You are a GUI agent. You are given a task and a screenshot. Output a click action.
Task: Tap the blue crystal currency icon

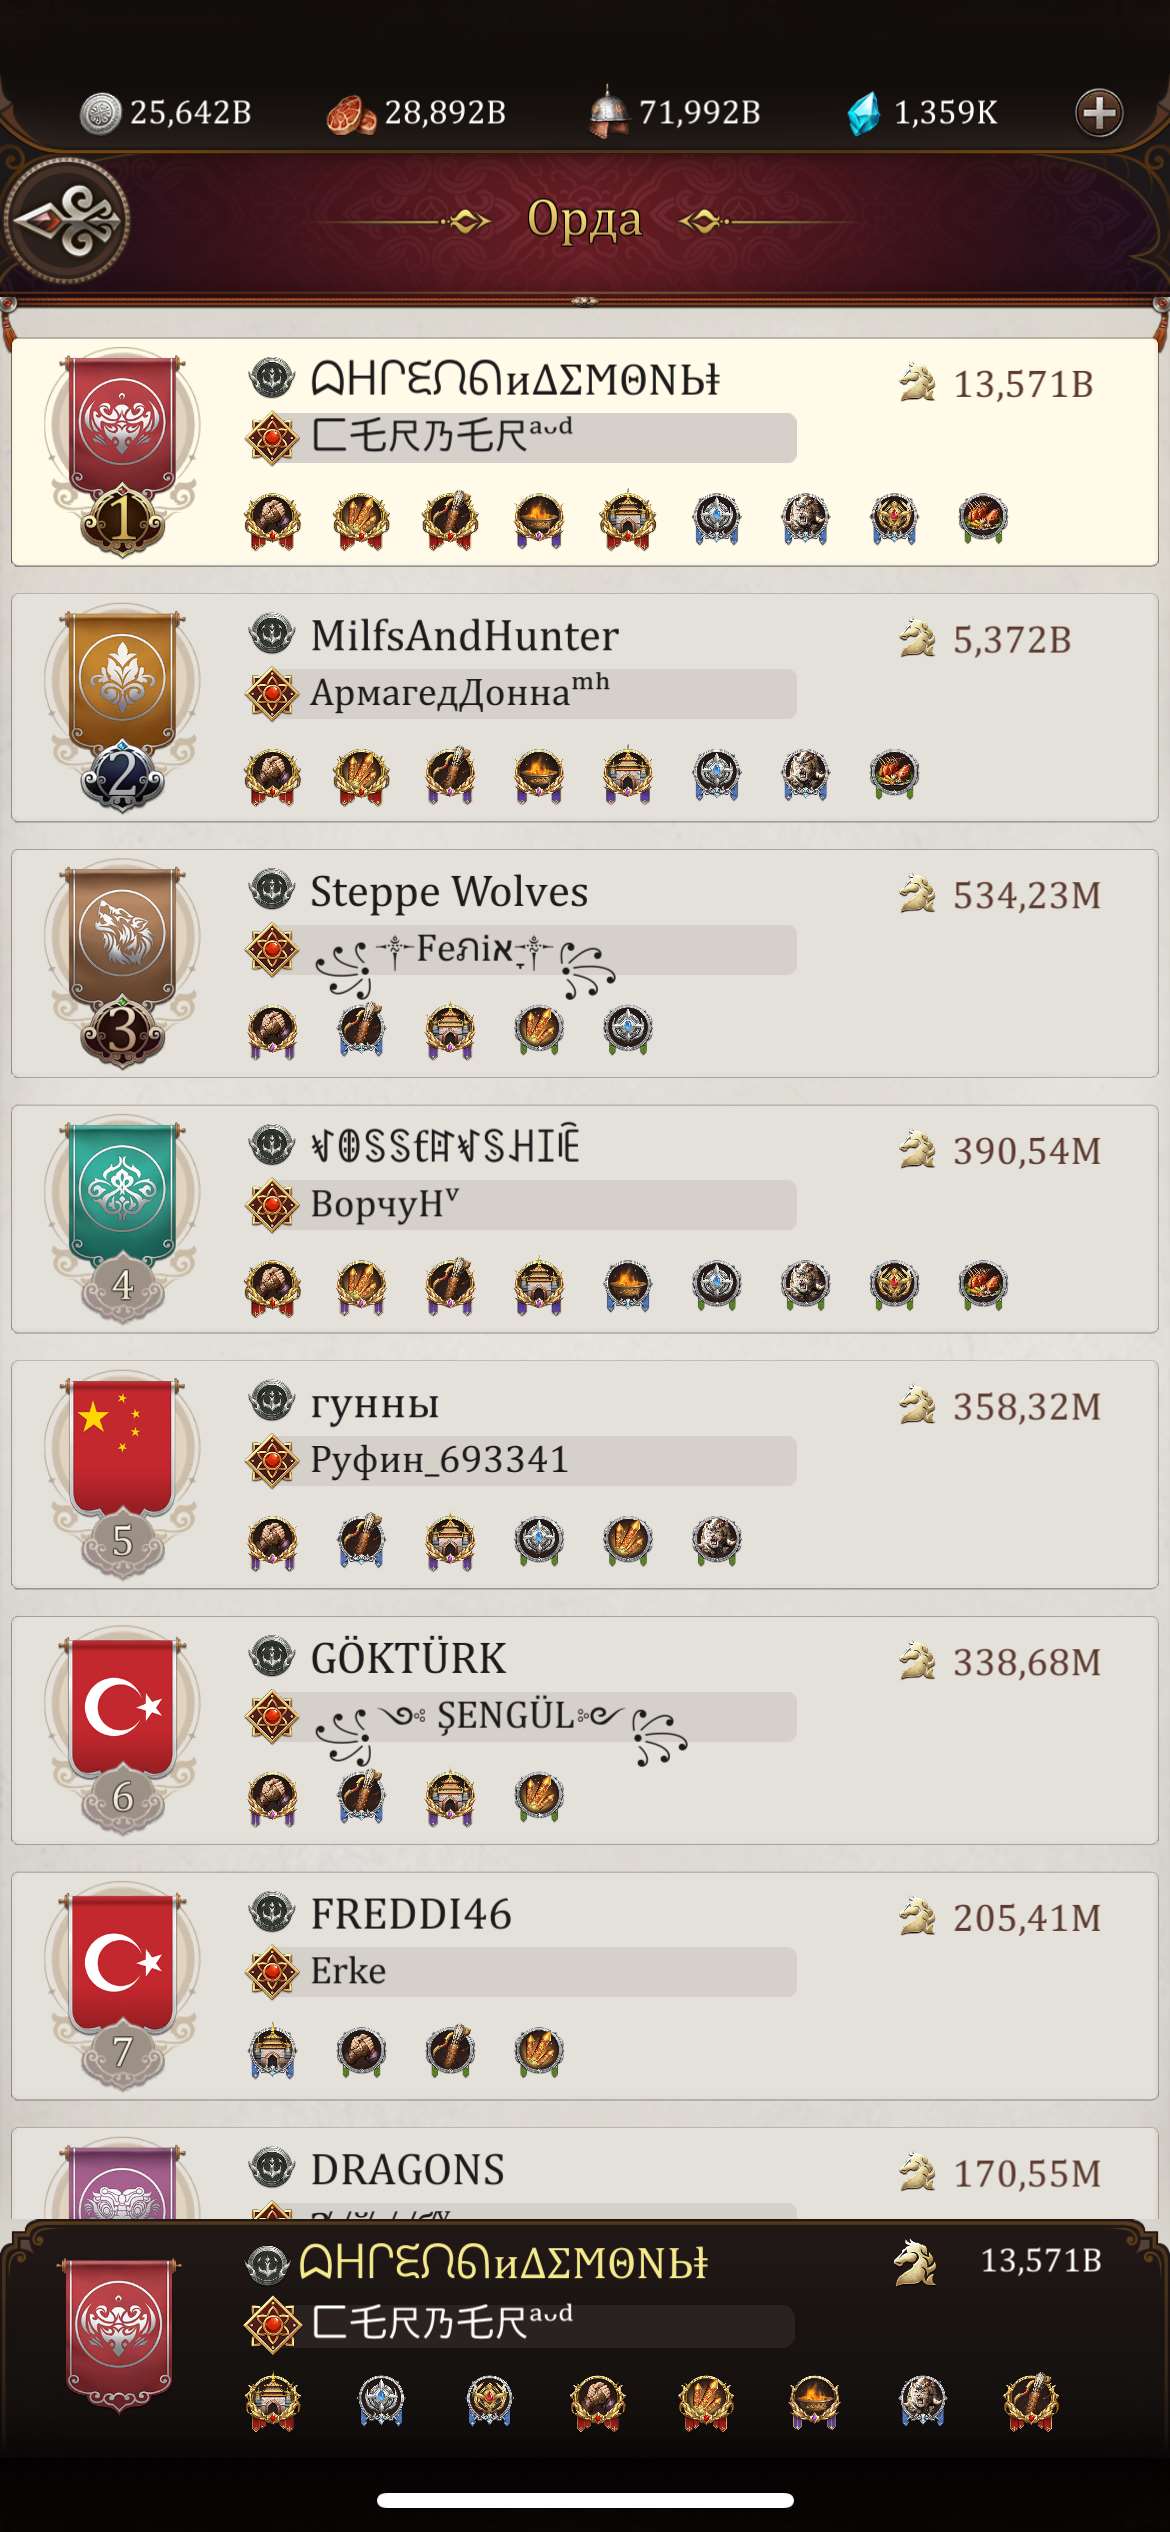click(864, 113)
